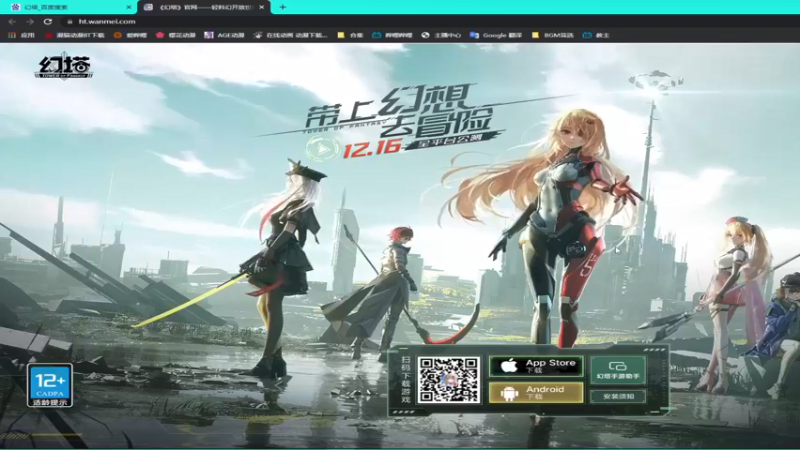
Task: Click the lock icon beside ht.wanmei.com
Action: coord(70,21)
